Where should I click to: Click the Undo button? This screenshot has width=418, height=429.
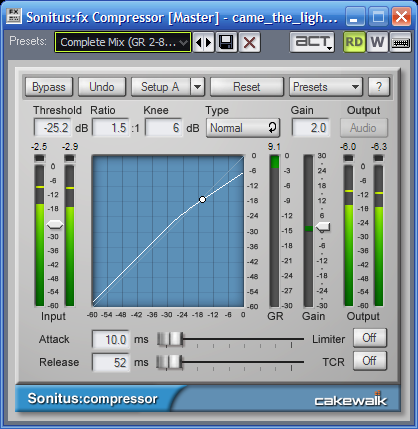[x=102, y=87]
